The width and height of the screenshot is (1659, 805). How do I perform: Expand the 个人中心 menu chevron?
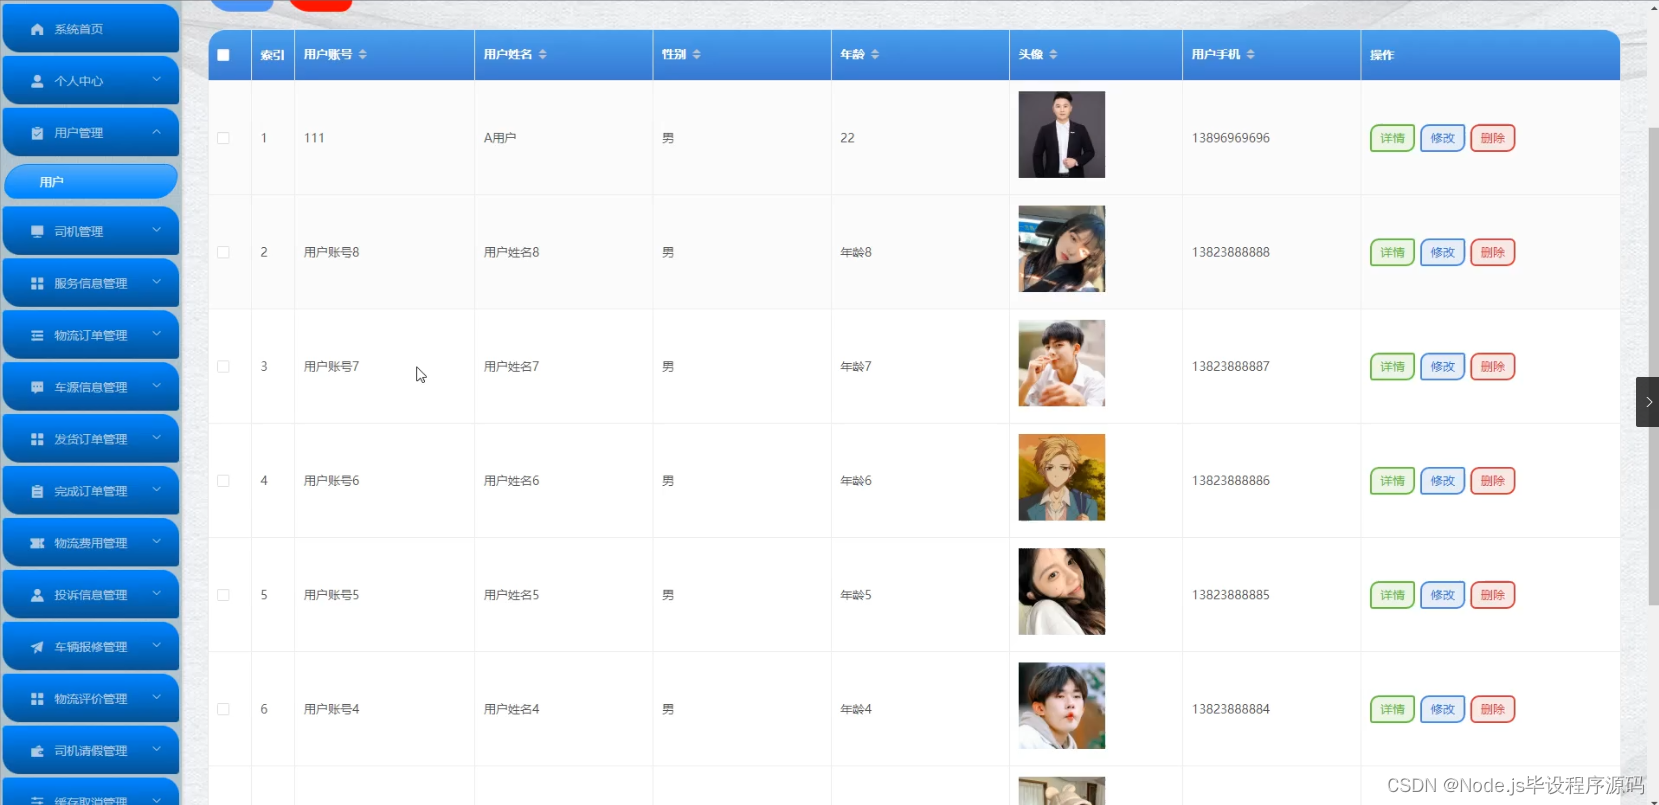157,80
